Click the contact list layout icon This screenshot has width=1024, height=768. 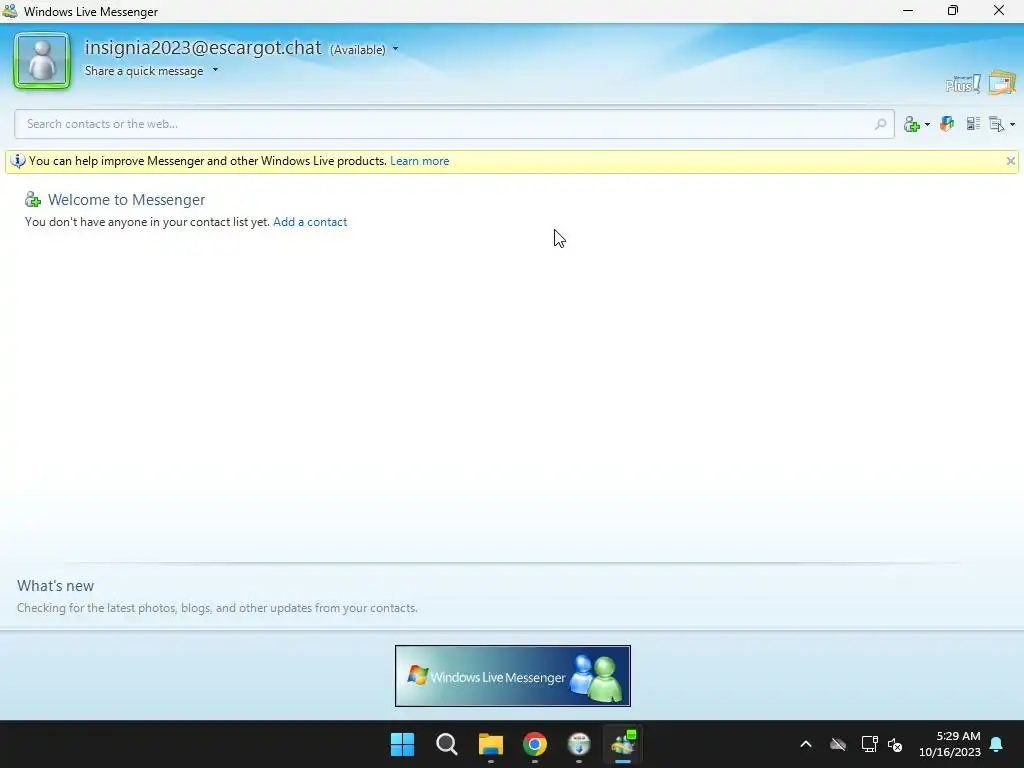[973, 123]
